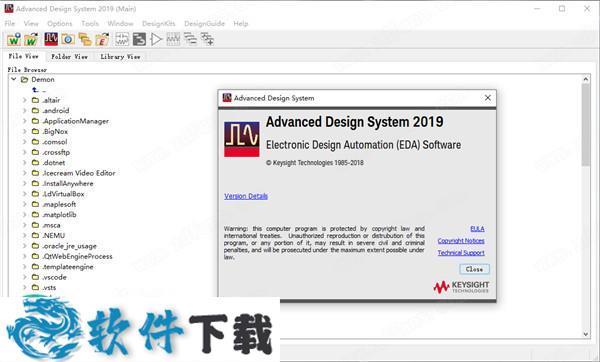The height and width of the screenshot is (362, 600).
Task: Open the File menu
Action: (10, 23)
